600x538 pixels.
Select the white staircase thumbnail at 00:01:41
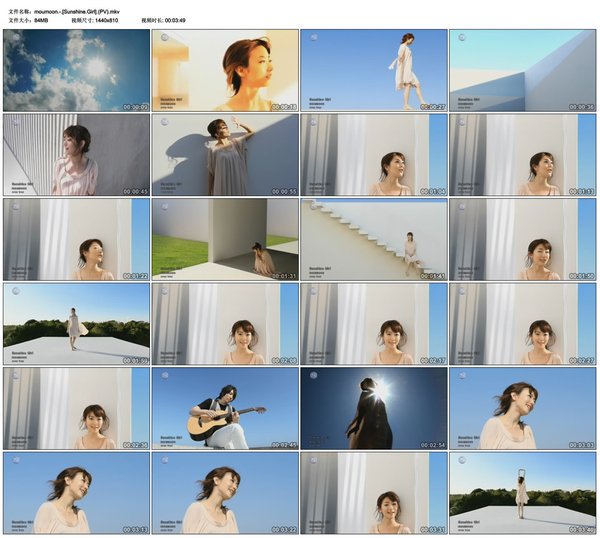click(374, 240)
